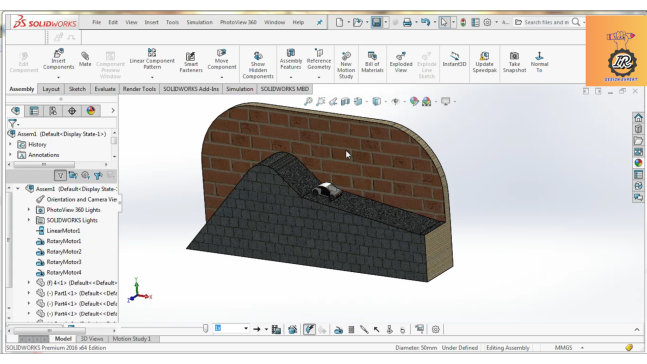Image resolution: width=647 pixels, height=364 pixels.
Task: Open DimXpertManager tab icon
Action: (x=72, y=111)
